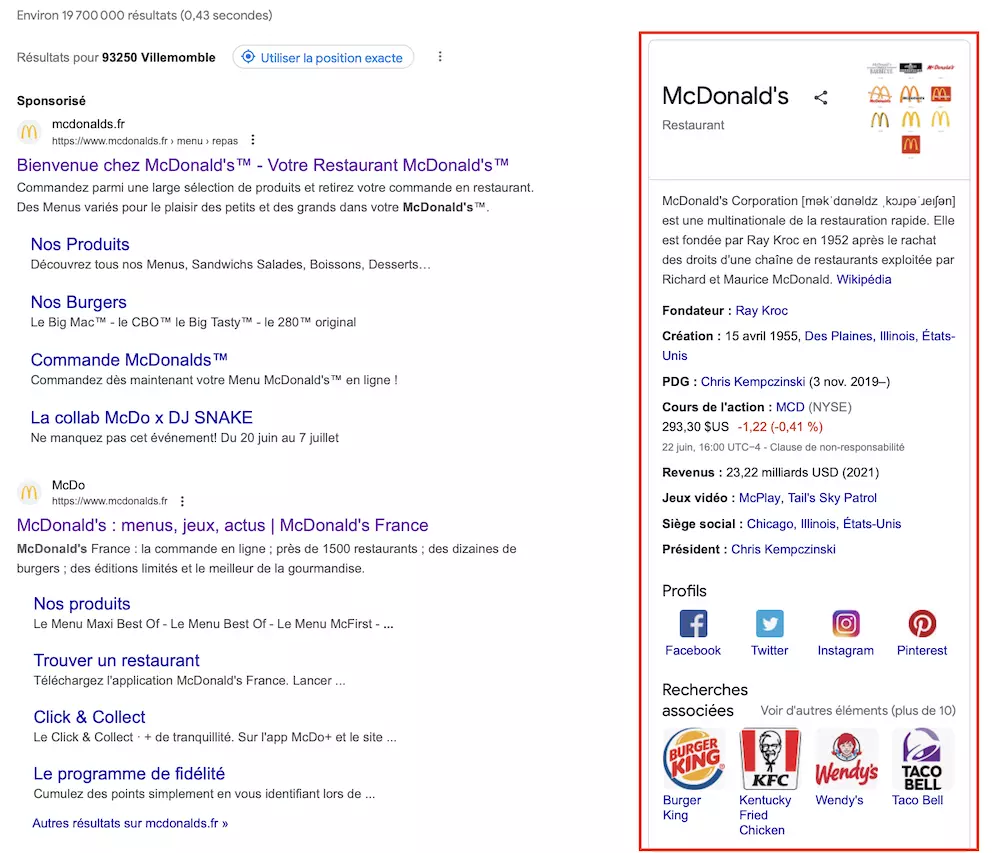The height and width of the screenshot is (853, 1000).
Task: Share the McDonald's knowledge panel
Action: [821, 97]
